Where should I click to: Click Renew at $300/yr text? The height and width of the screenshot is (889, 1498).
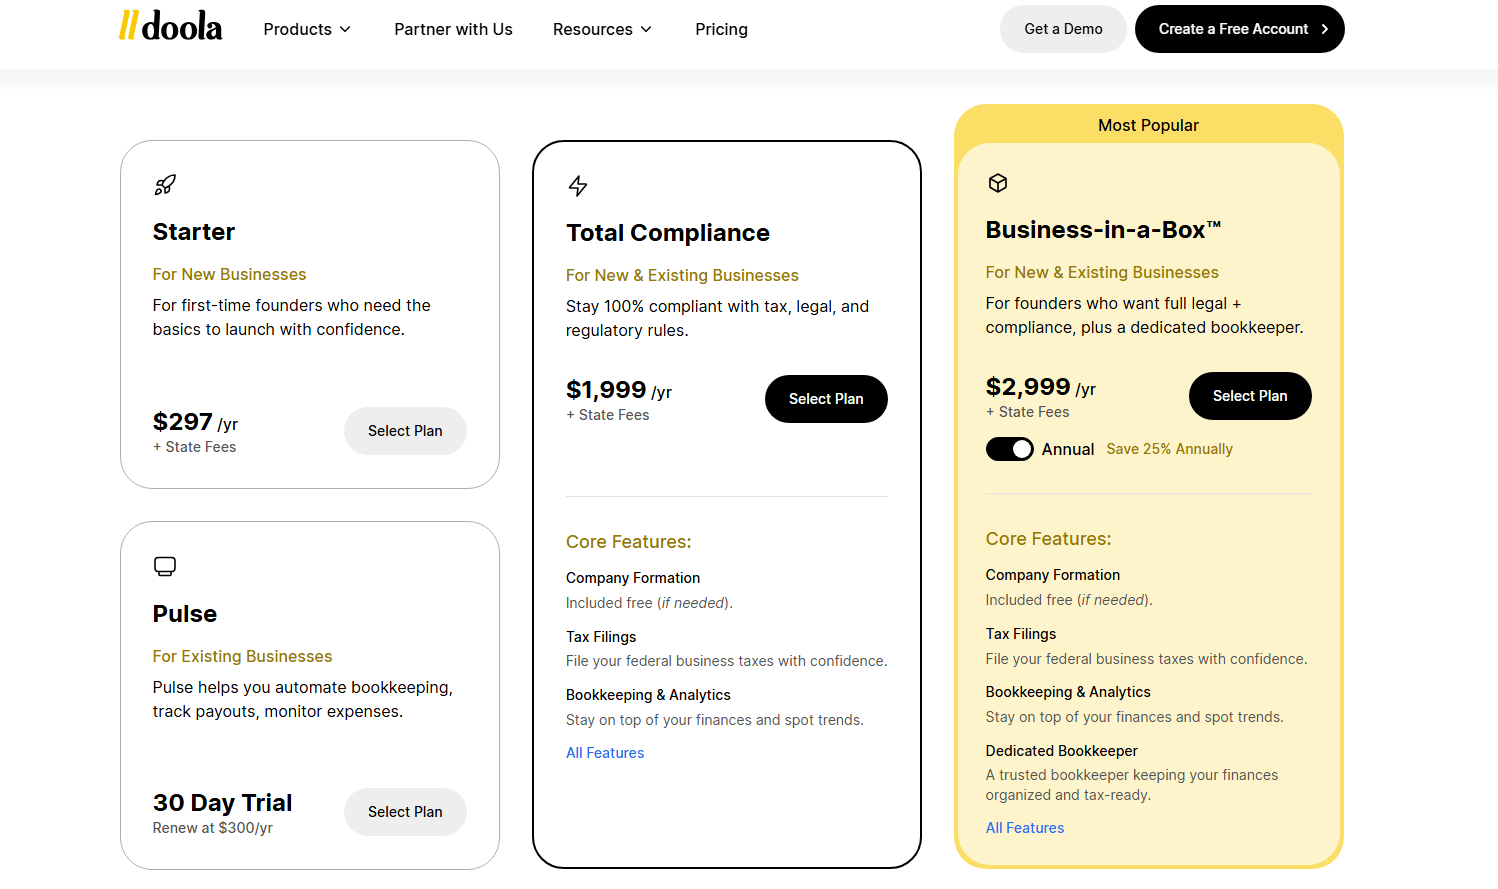pos(213,828)
